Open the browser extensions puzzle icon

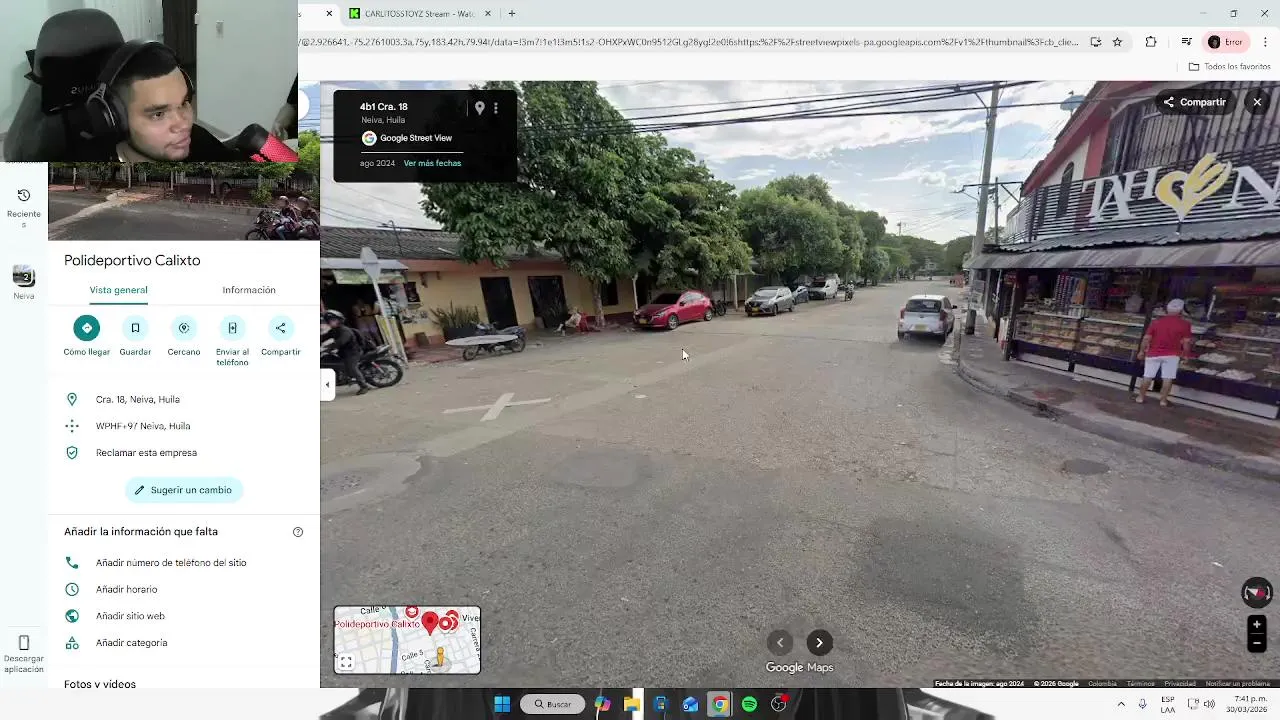click(1151, 42)
